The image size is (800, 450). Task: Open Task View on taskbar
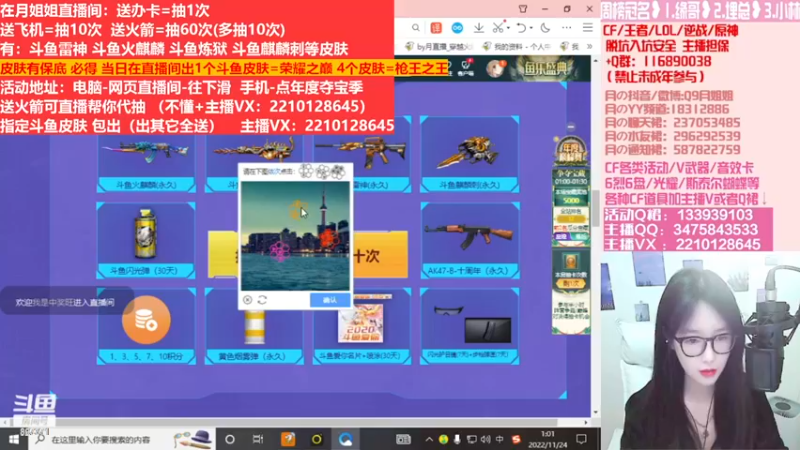pyautogui.click(x=258, y=439)
